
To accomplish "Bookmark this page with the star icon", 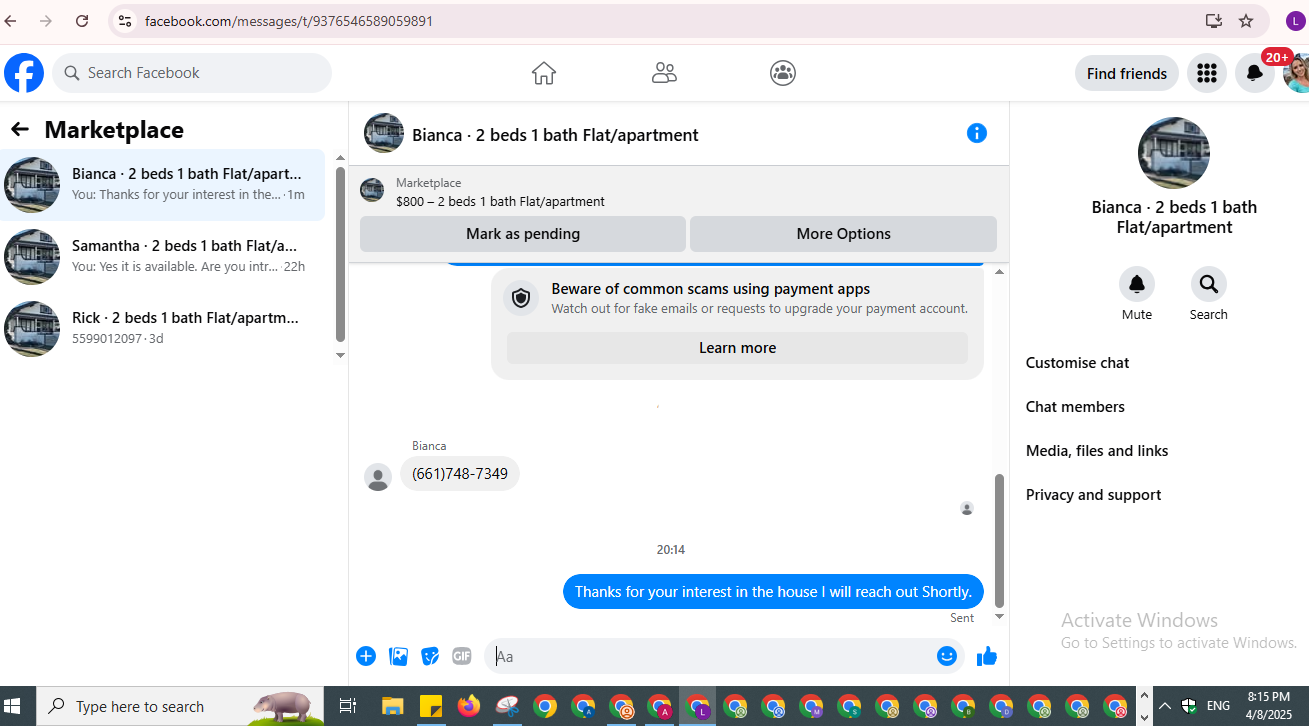I will [x=1246, y=21].
